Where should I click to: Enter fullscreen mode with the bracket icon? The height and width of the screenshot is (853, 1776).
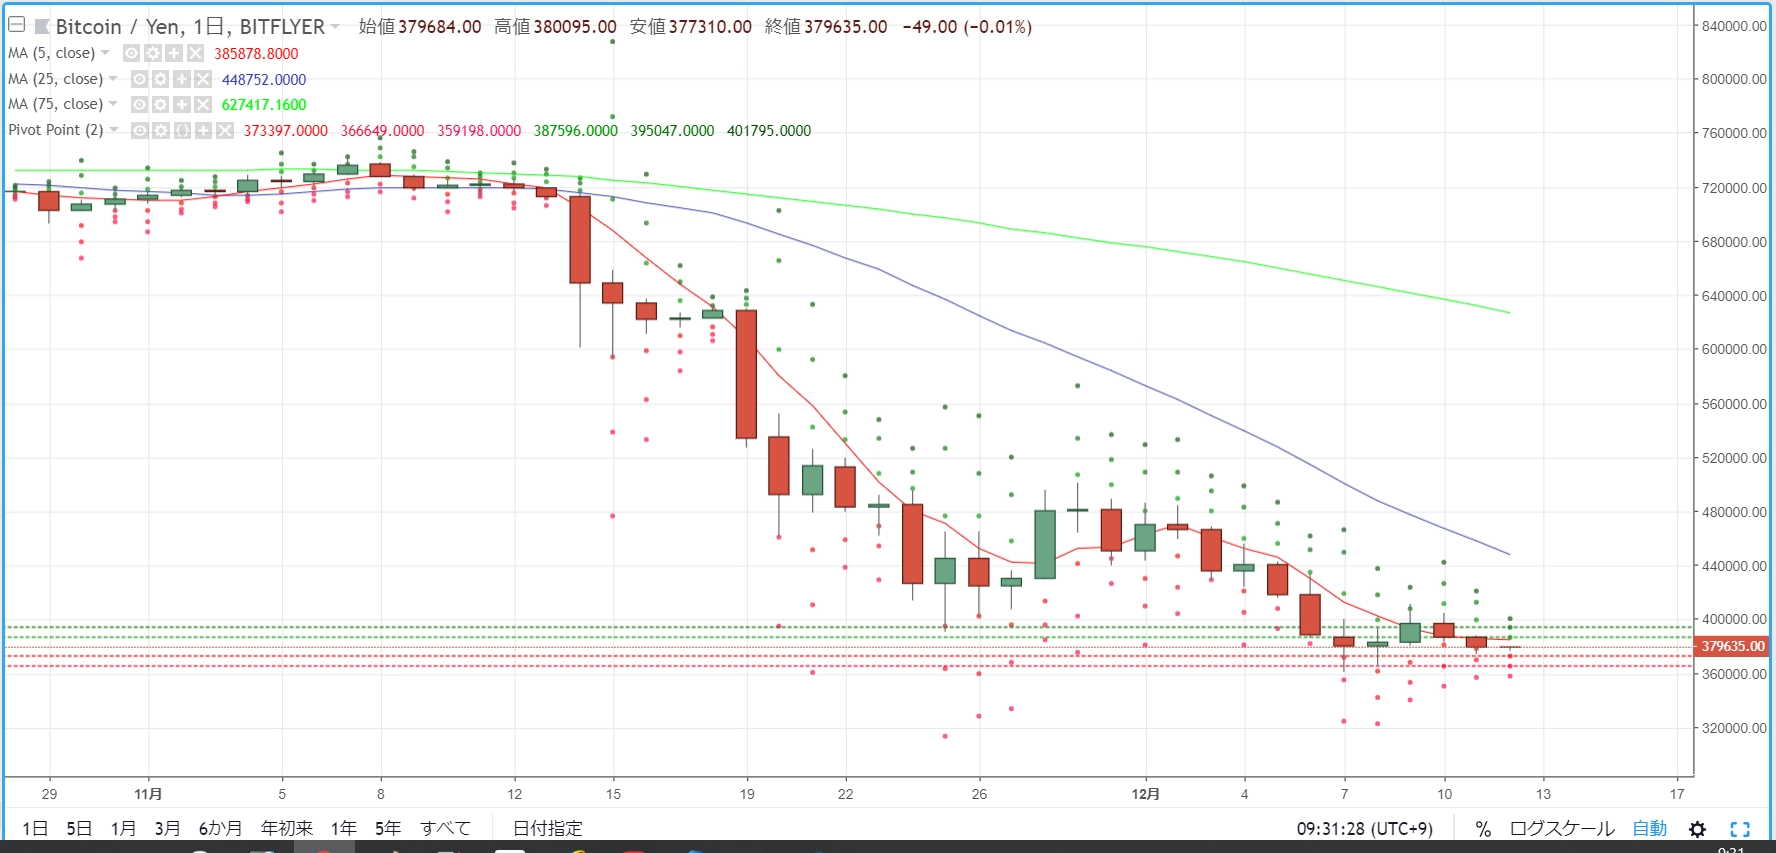click(1740, 828)
